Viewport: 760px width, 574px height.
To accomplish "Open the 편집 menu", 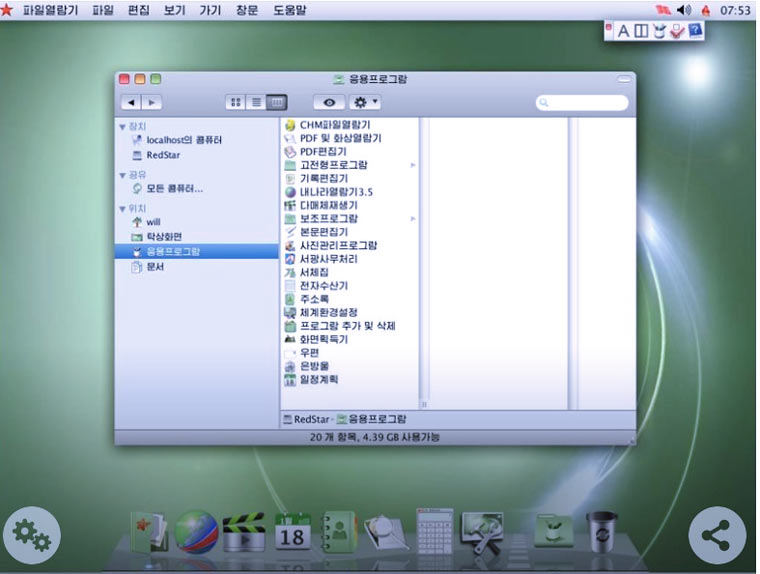I will tap(139, 10).
